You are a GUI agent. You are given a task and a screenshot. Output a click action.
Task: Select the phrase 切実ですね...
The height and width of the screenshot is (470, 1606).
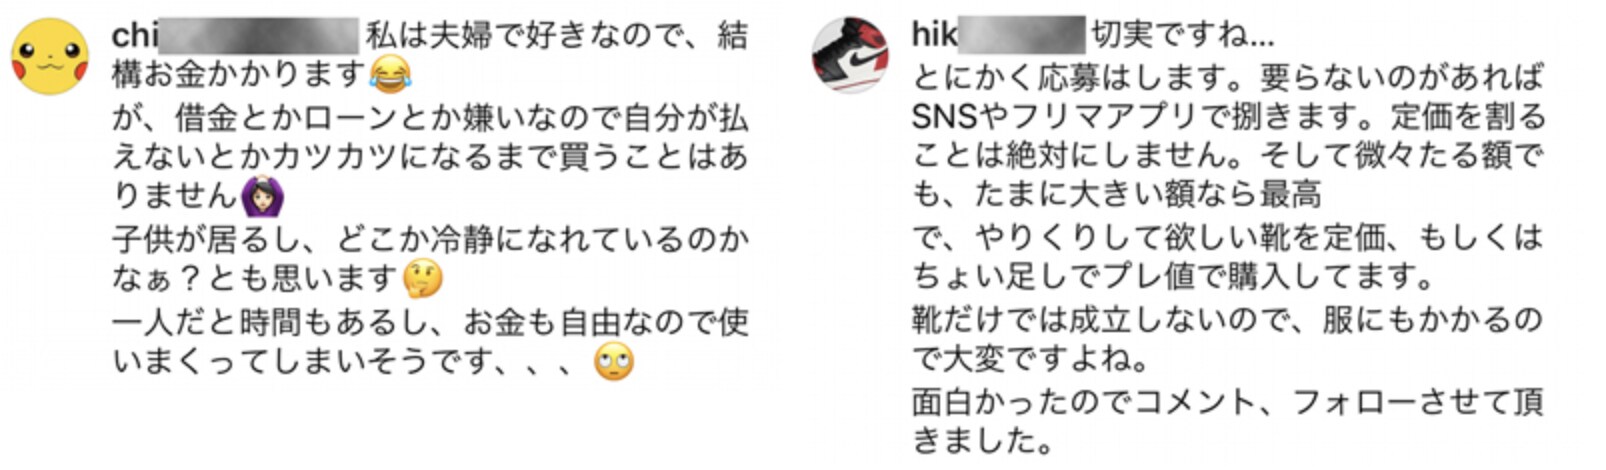pyautogui.click(x=1167, y=35)
